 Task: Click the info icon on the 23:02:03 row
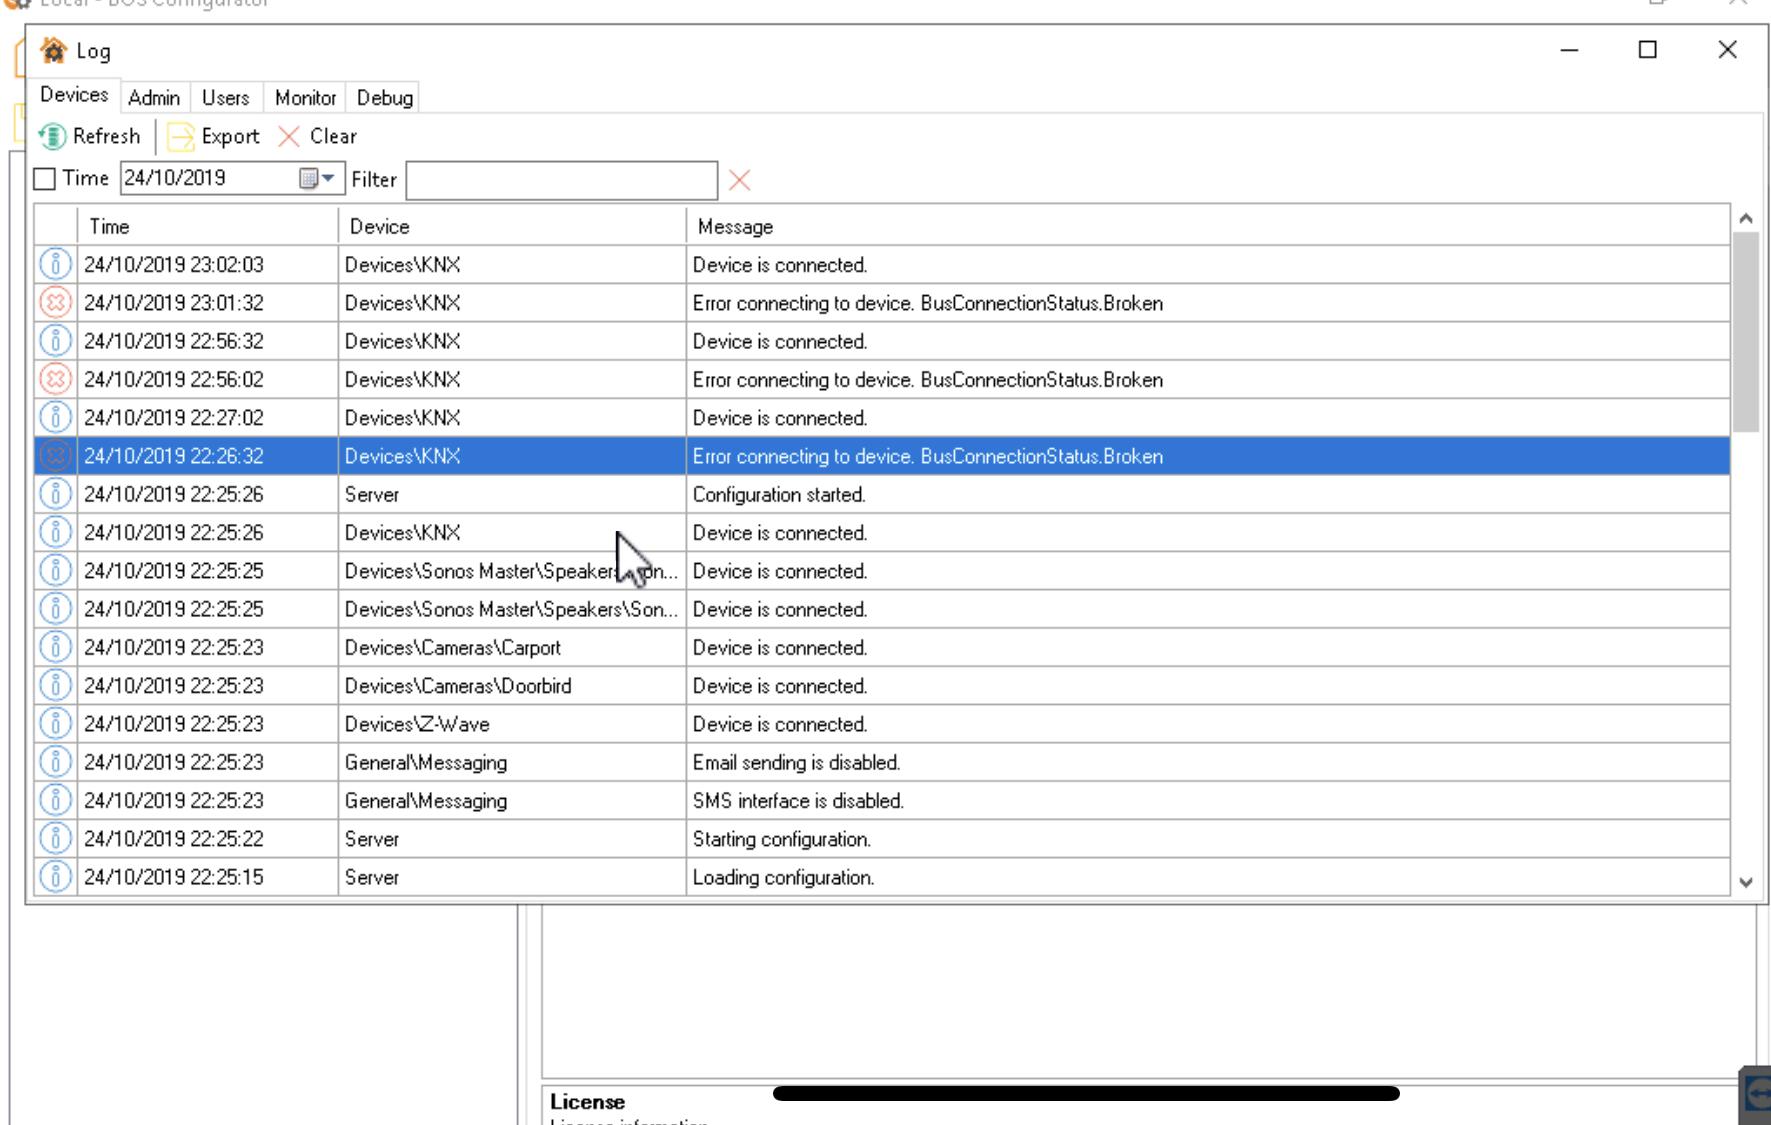click(x=56, y=265)
